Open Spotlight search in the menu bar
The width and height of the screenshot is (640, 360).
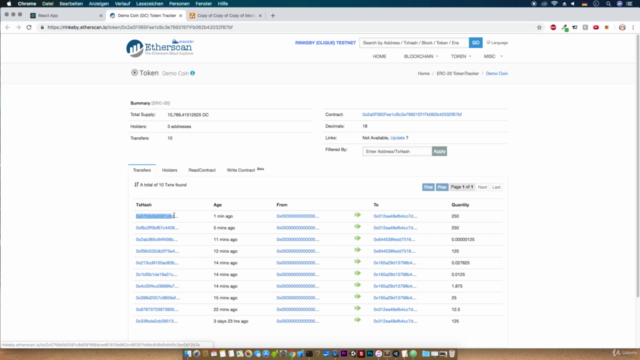608,4
